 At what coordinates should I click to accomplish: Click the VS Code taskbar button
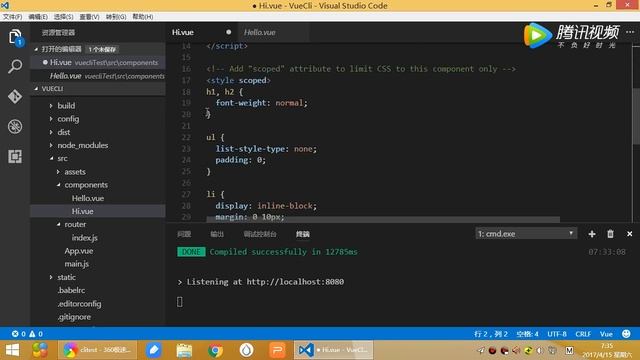[333, 350]
